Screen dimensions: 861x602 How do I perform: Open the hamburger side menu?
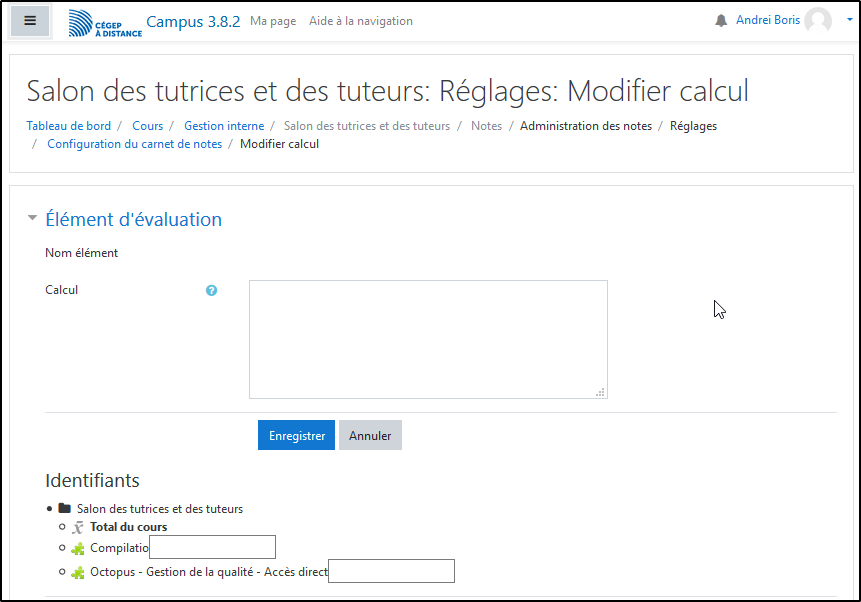(30, 20)
